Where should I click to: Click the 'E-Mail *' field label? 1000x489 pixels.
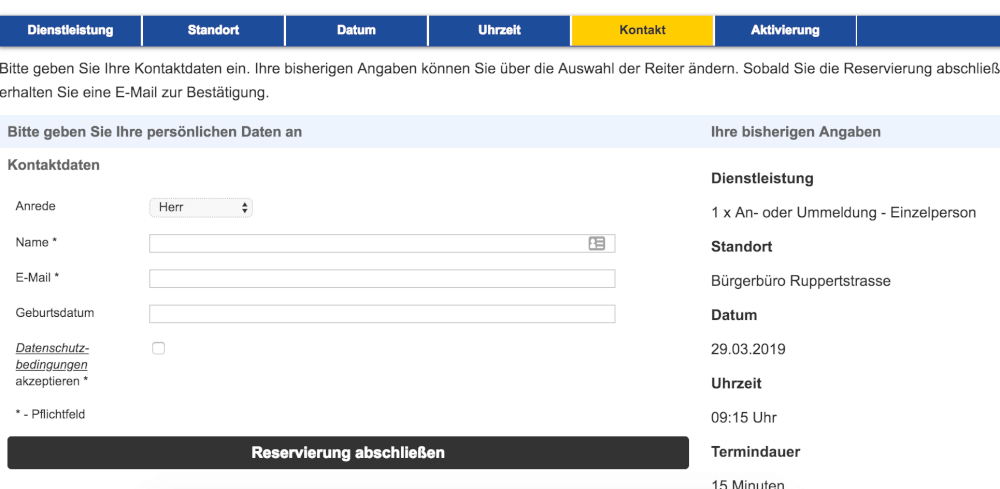38,277
